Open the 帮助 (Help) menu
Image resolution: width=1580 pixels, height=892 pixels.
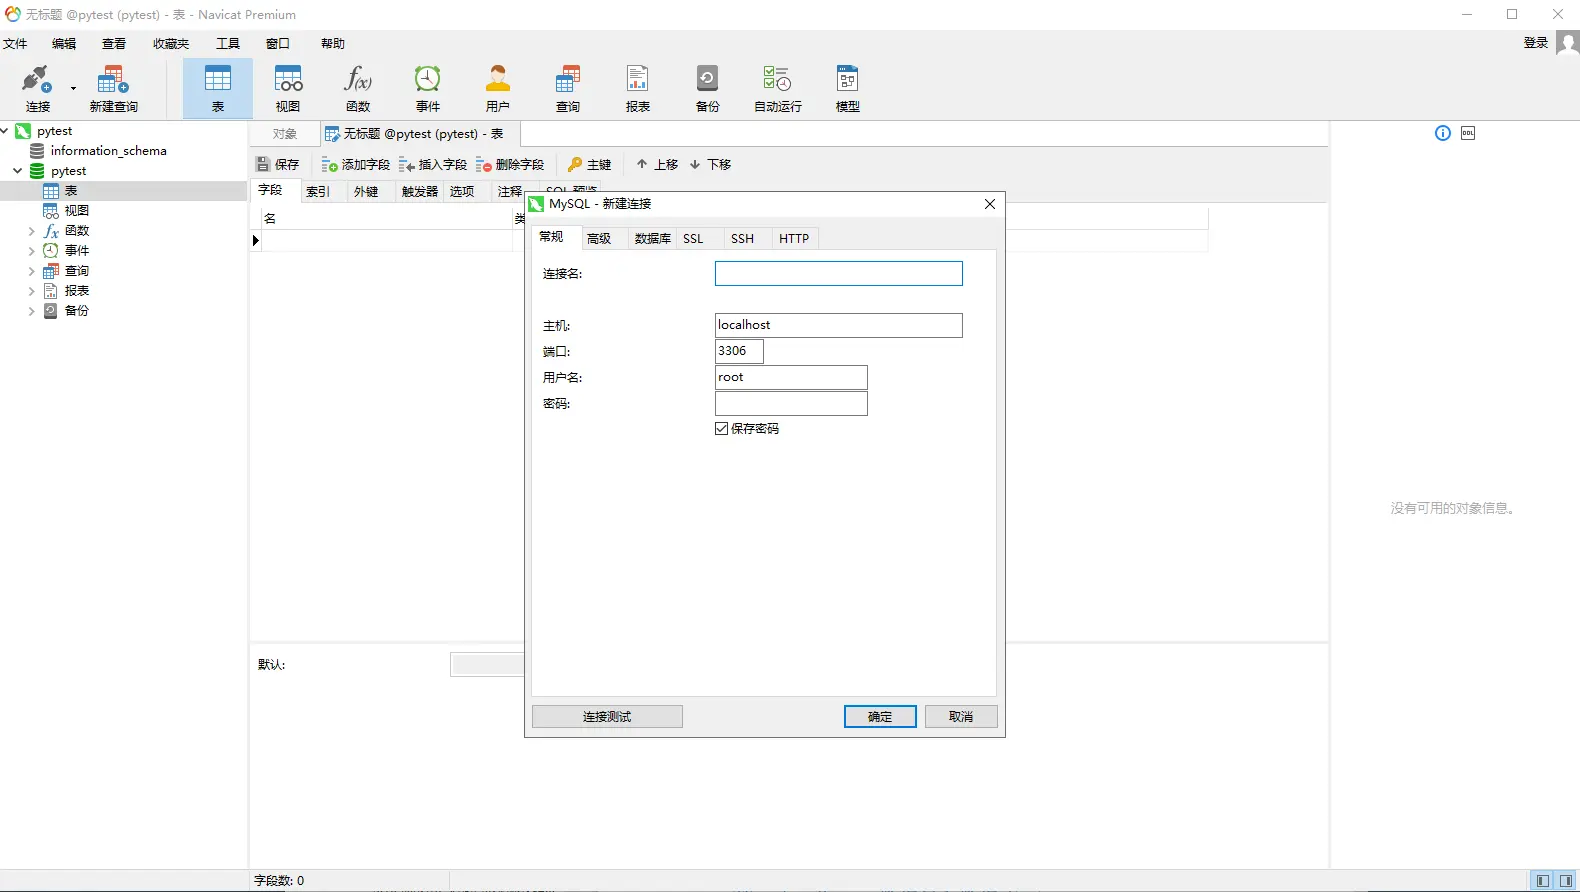pos(333,44)
